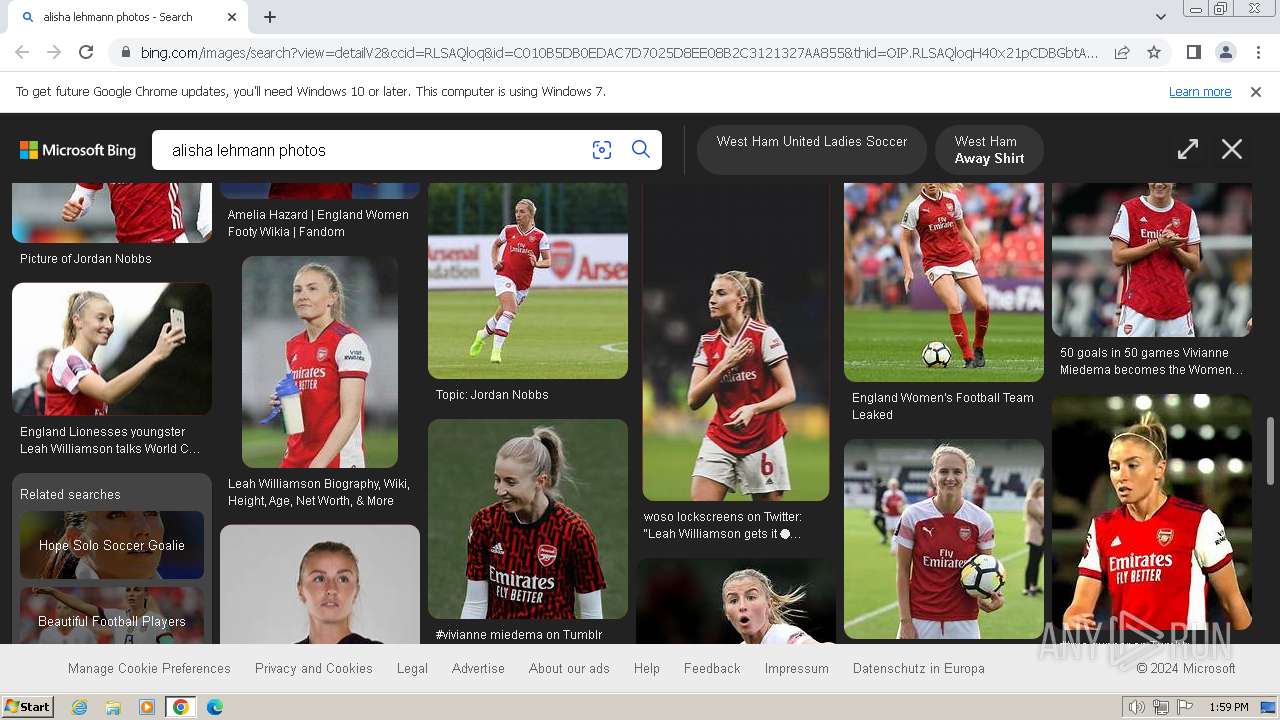Open the Topic: Jordan Nobbs image thumbnail
Image resolution: width=1280 pixels, height=720 pixels.
click(528, 281)
